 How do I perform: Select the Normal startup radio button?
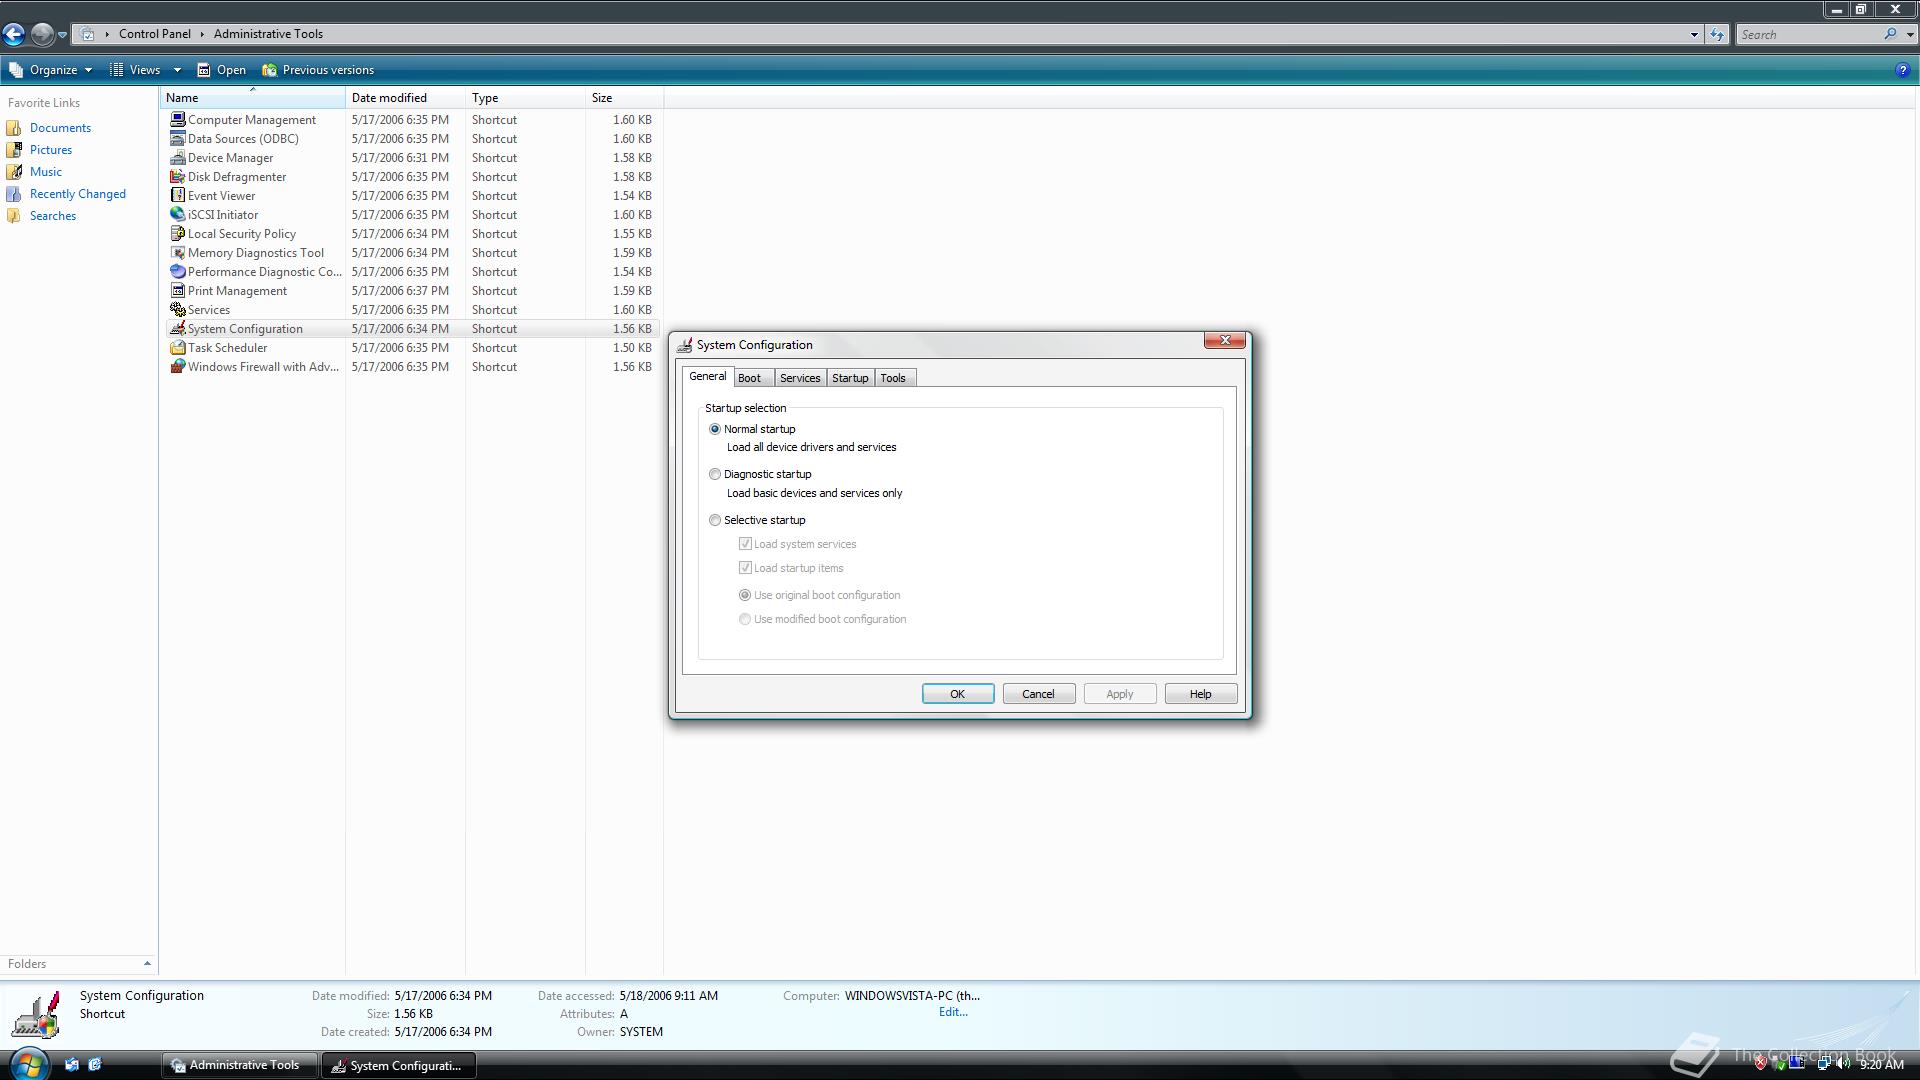(715, 429)
